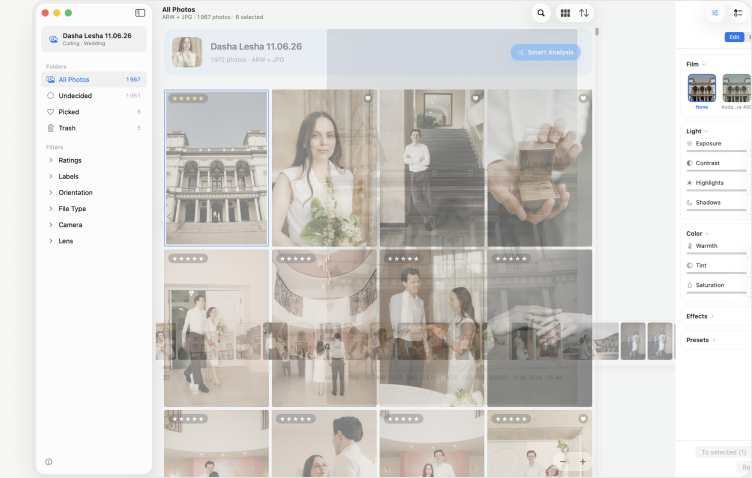Zoom in thumbnails with plus button
752x478 pixels.
583,462
